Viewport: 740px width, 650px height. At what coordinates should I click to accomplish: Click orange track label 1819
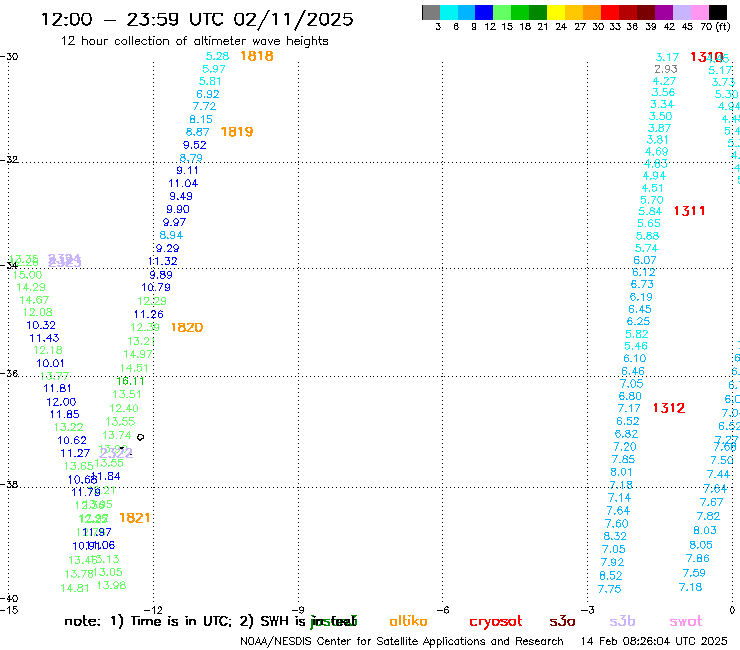pyautogui.click(x=237, y=132)
